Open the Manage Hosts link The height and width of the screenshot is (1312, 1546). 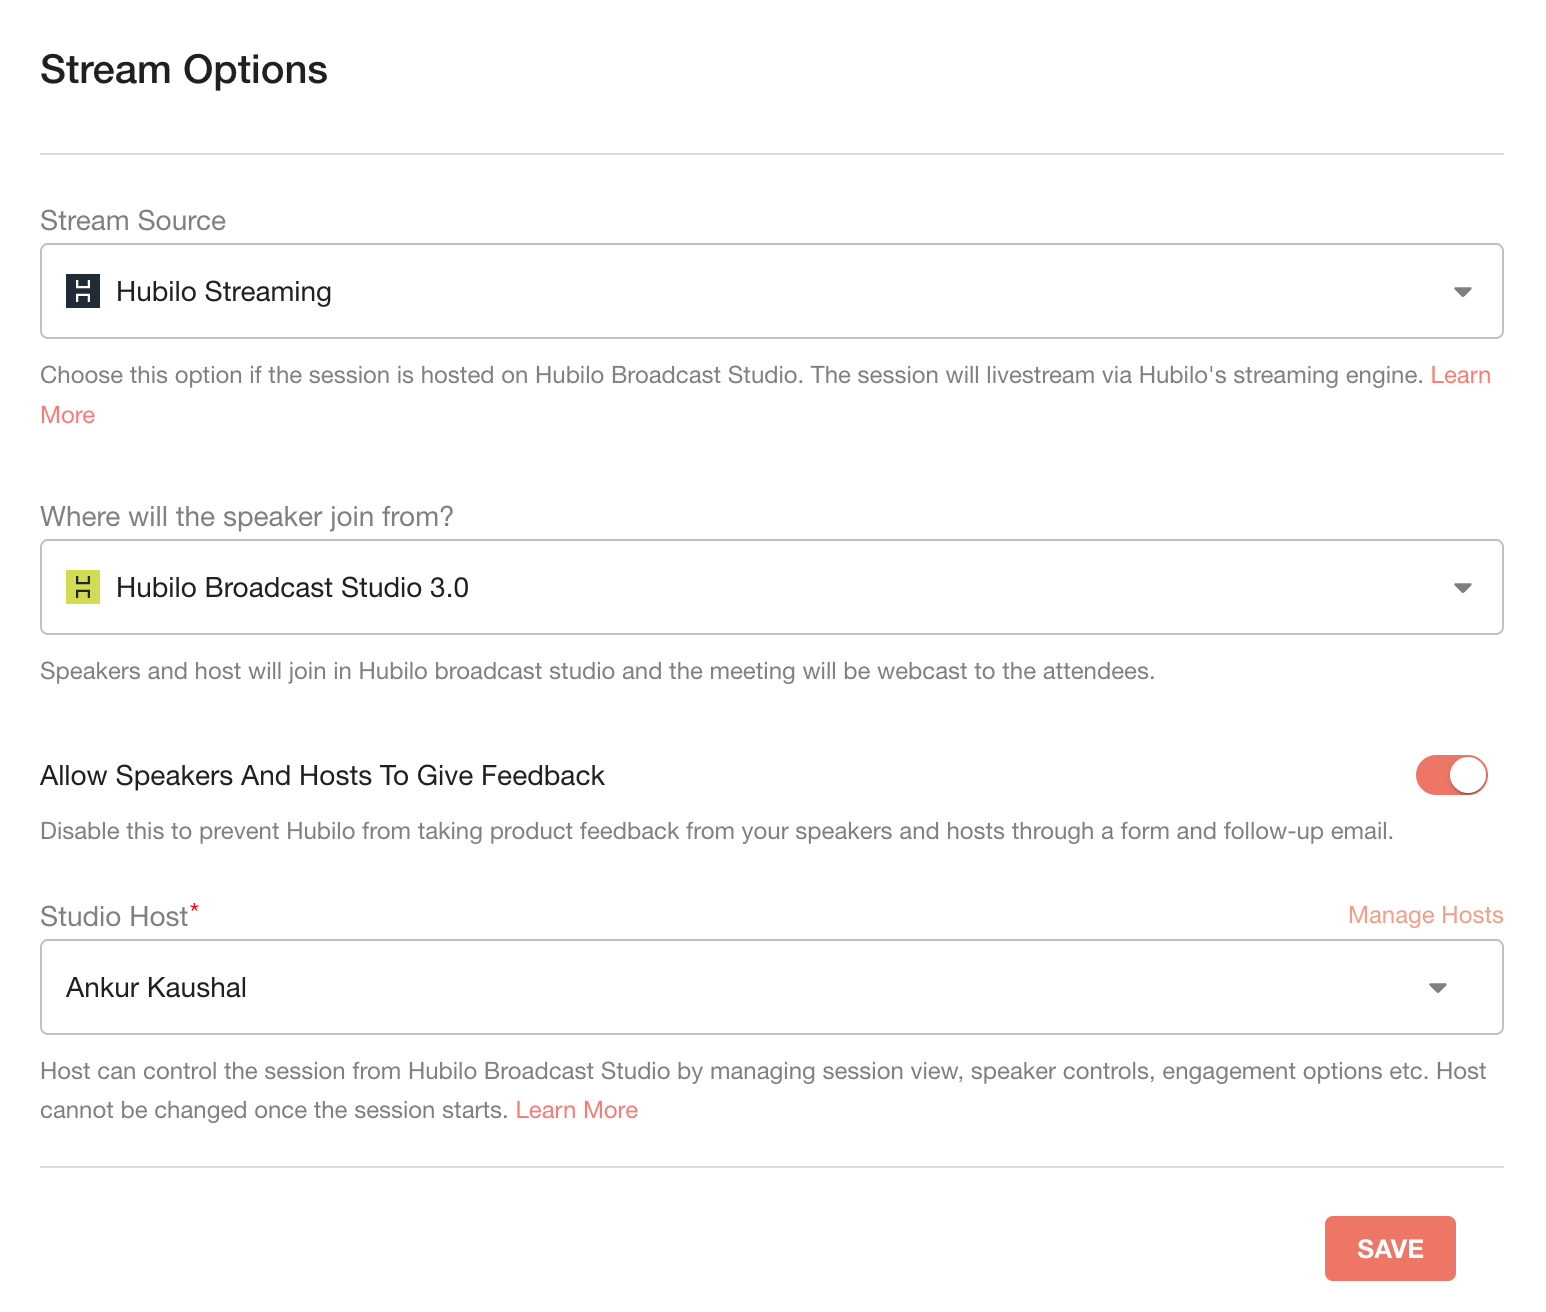pyautogui.click(x=1425, y=915)
